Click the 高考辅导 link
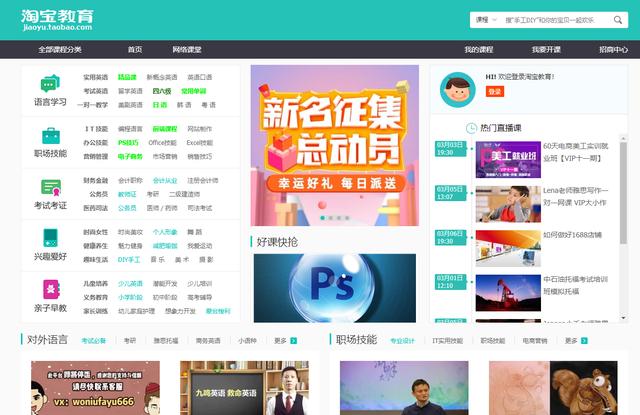Viewport: 640px width, 415px height. pos(200,297)
